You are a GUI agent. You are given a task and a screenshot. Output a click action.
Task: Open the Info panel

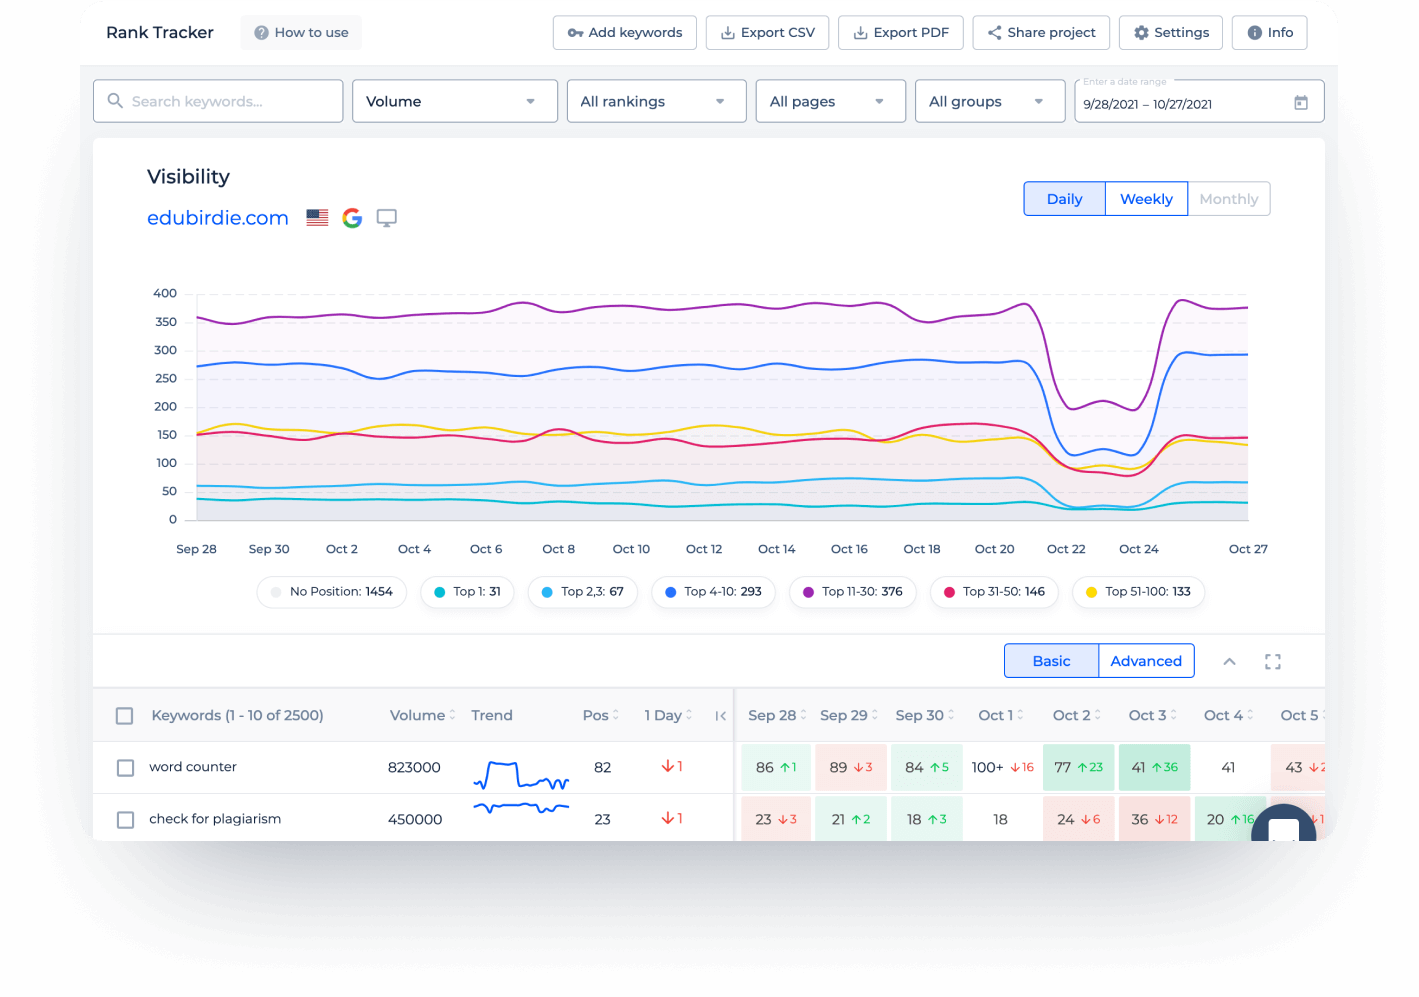[x=1270, y=33]
